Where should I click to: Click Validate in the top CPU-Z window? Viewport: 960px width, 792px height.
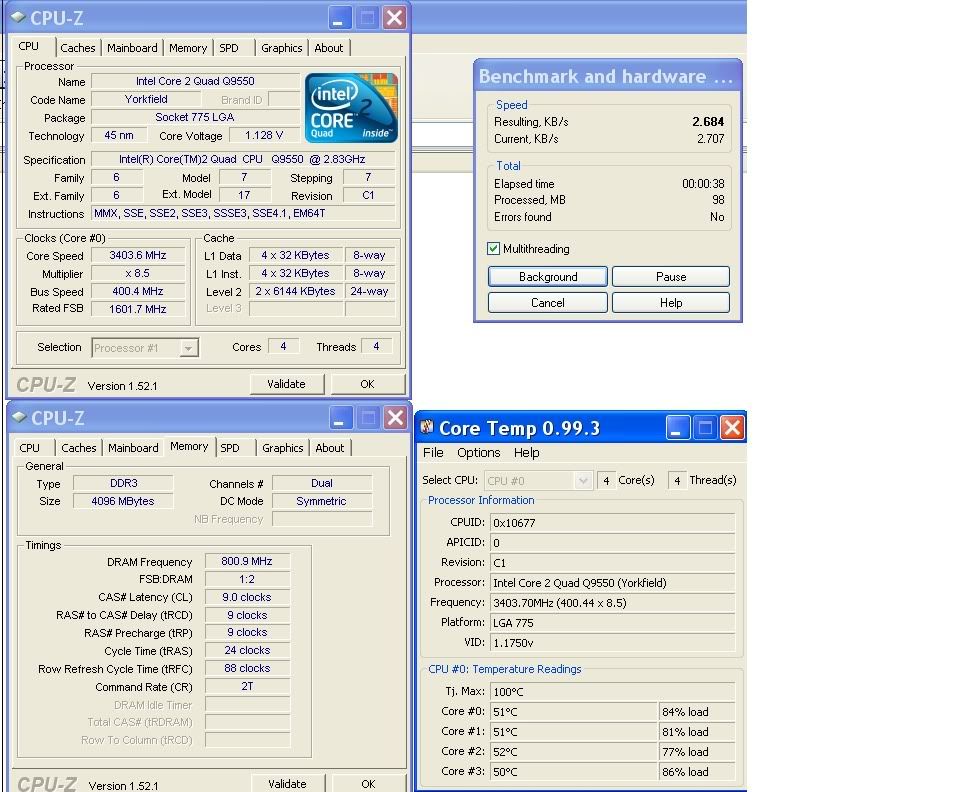[x=287, y=384]
